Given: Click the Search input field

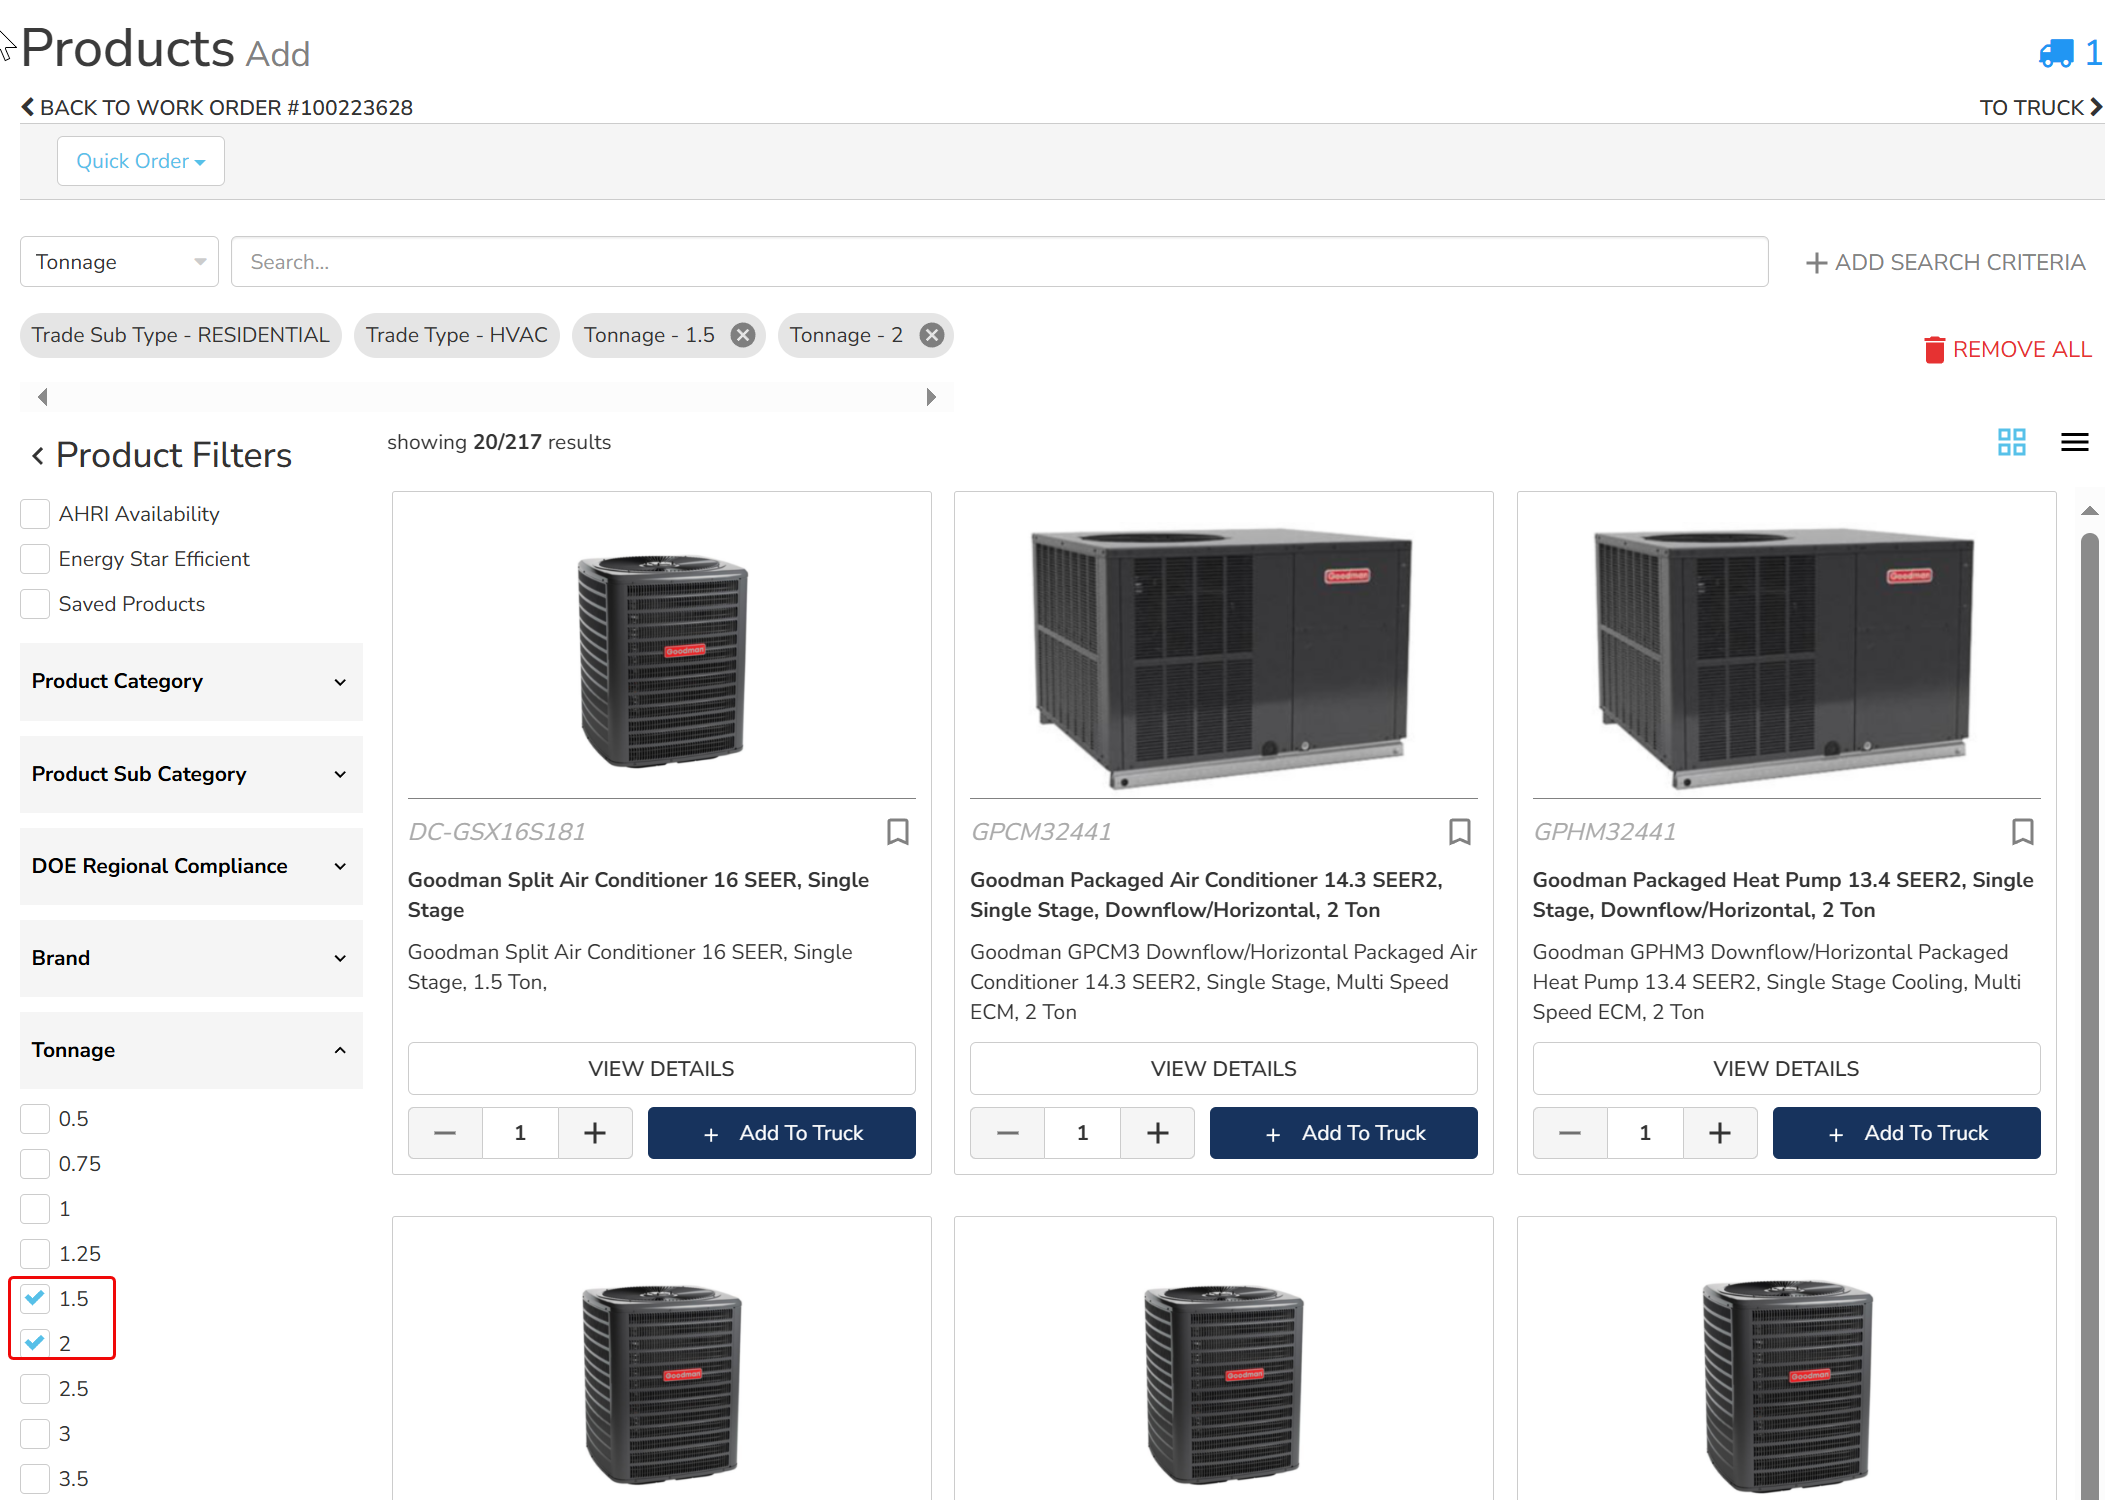Looking at the screenshot, I should pyautogui.click(x=999, y=262).
